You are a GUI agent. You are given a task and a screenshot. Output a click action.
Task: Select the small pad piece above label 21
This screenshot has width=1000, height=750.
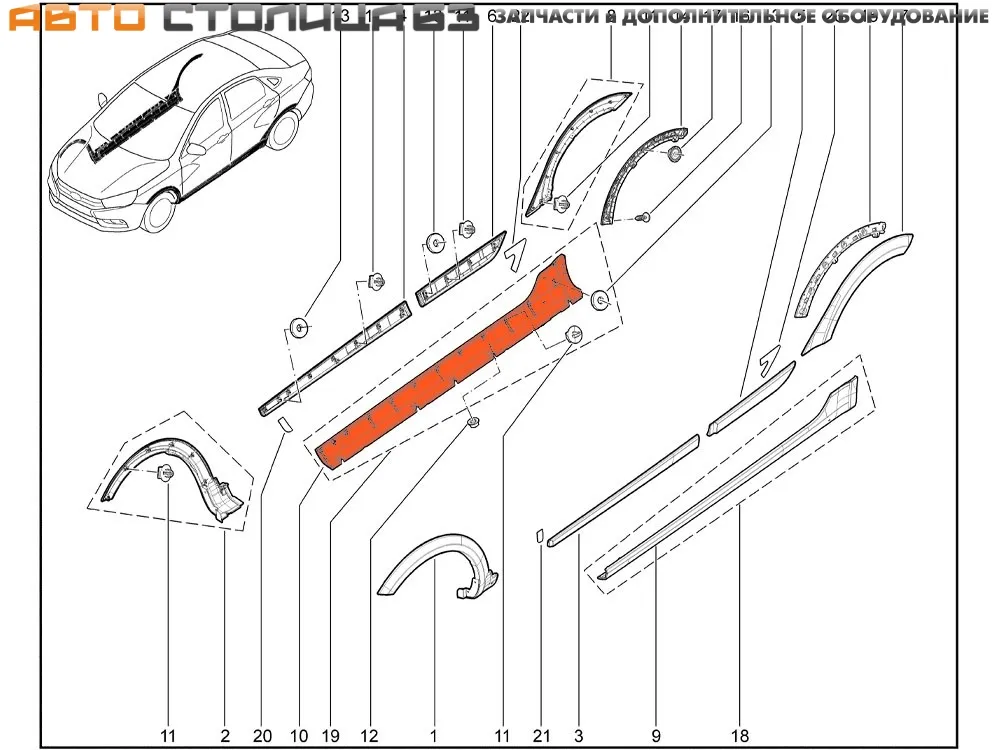[x=538, y=535]
